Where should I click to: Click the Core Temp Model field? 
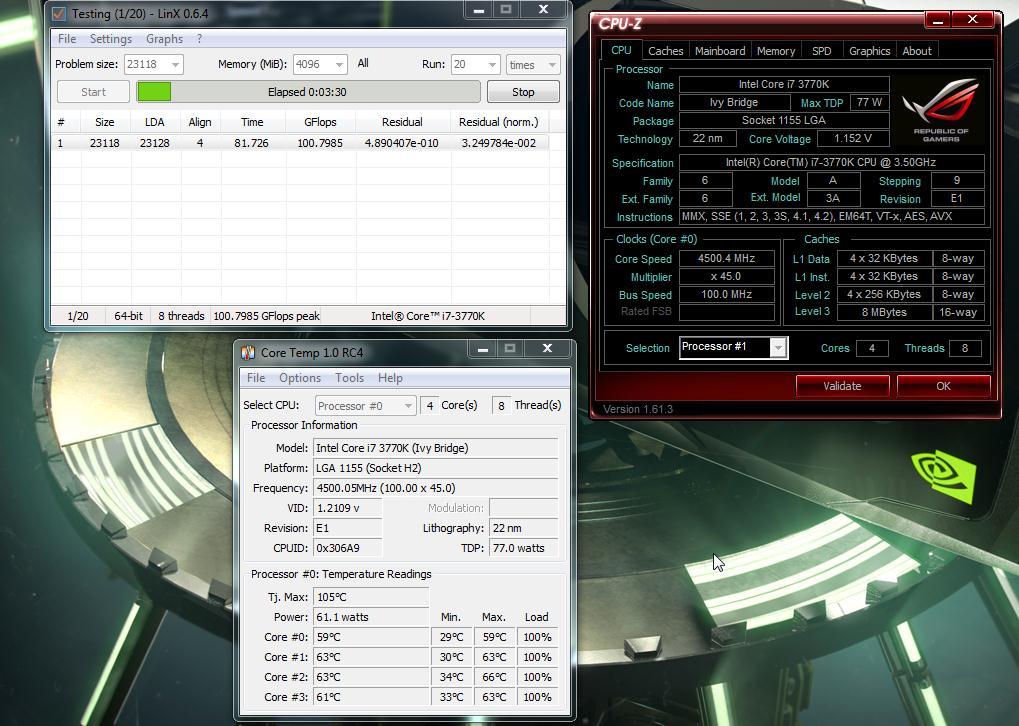point(435,448)
